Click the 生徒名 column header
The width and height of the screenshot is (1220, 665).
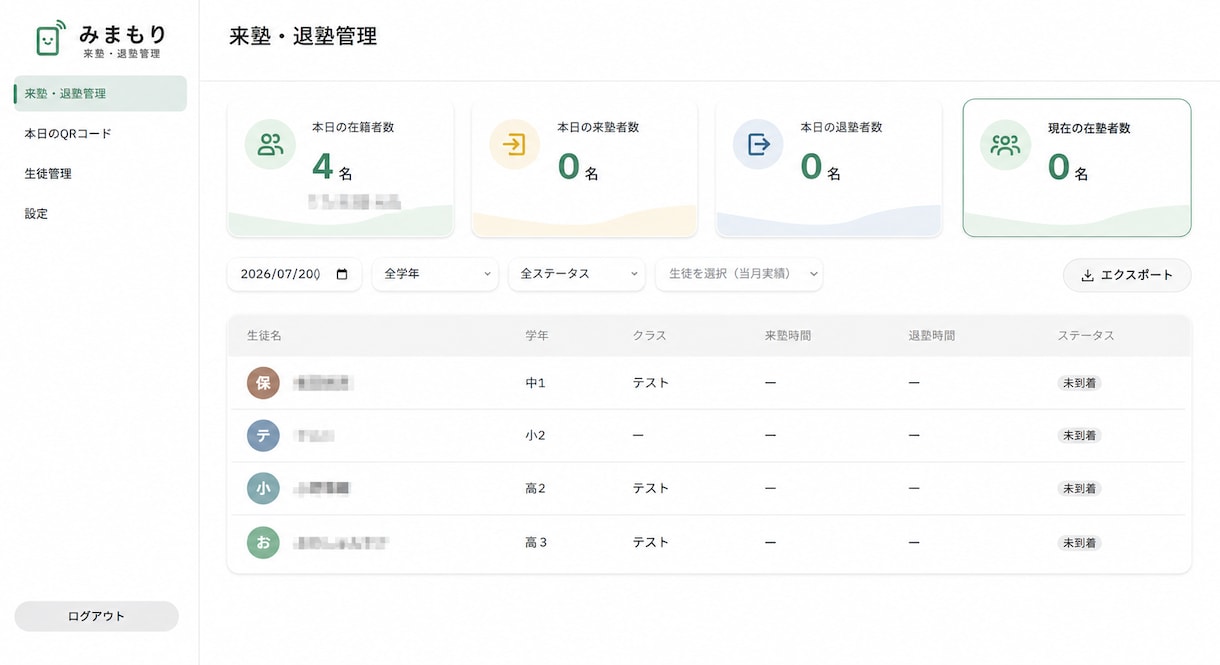coord(264,336)
